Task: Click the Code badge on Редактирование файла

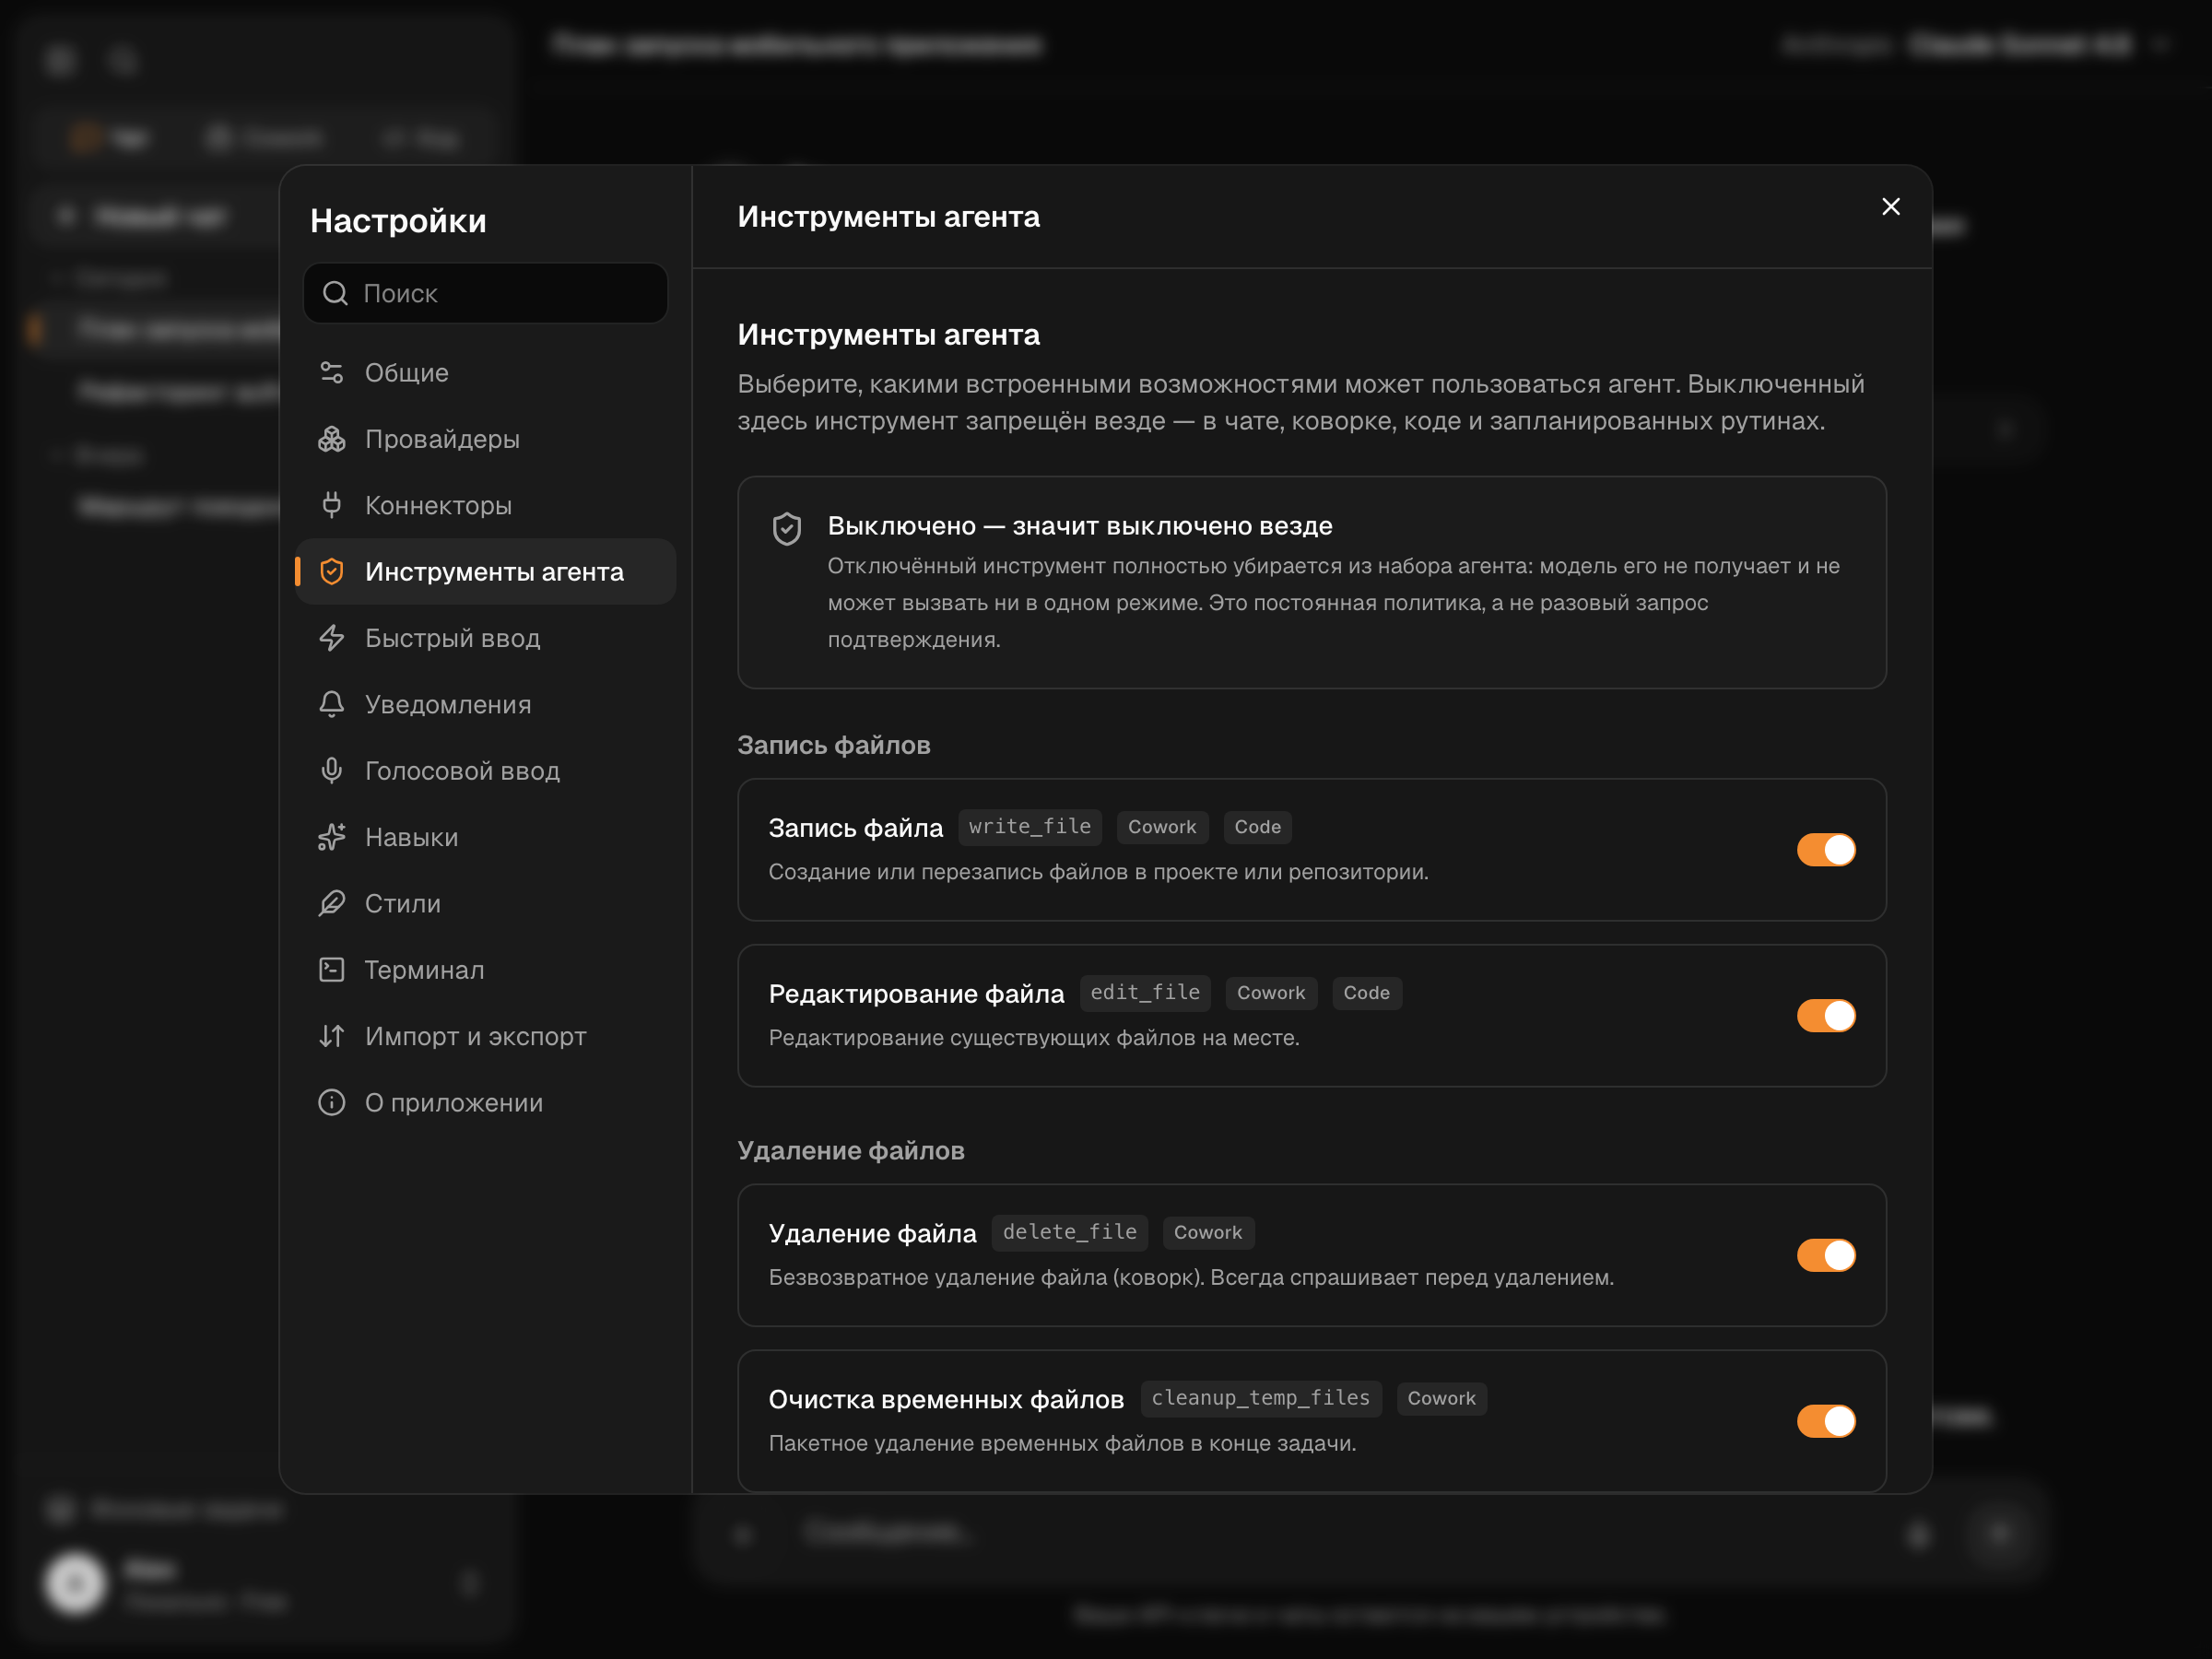Action: 1366,993
